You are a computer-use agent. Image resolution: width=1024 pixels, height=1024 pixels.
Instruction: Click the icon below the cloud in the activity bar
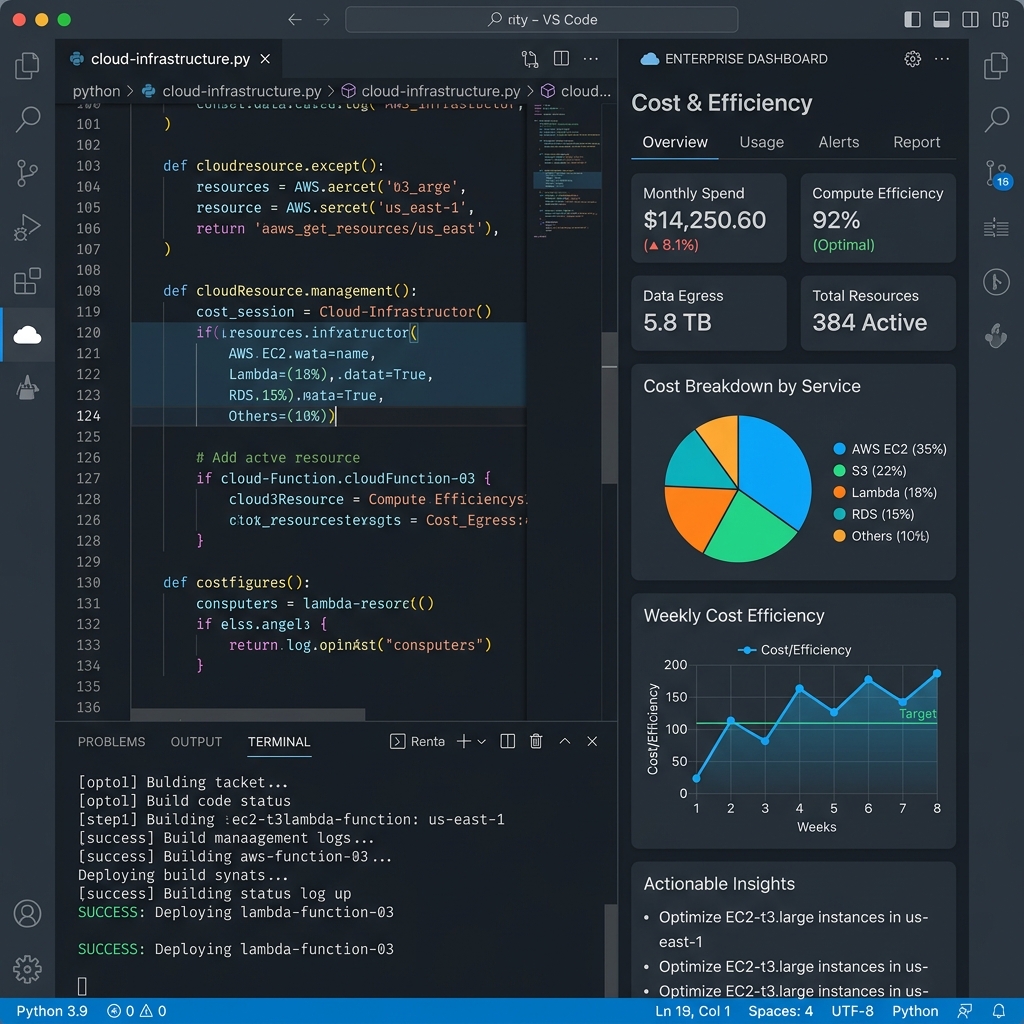(x=27, y=387)
